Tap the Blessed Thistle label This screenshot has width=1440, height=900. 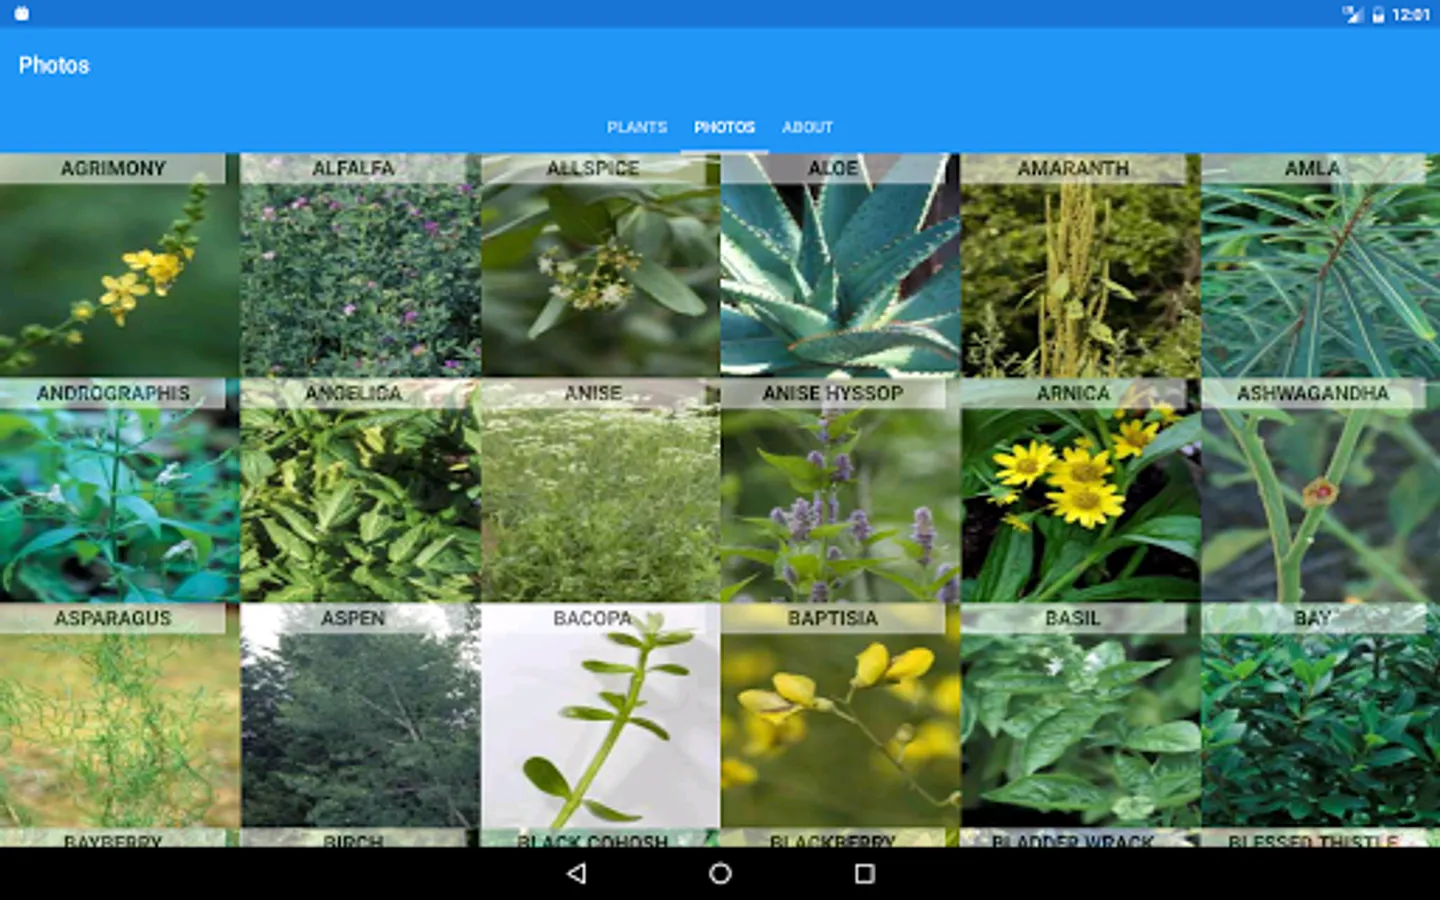[1313, 841]
